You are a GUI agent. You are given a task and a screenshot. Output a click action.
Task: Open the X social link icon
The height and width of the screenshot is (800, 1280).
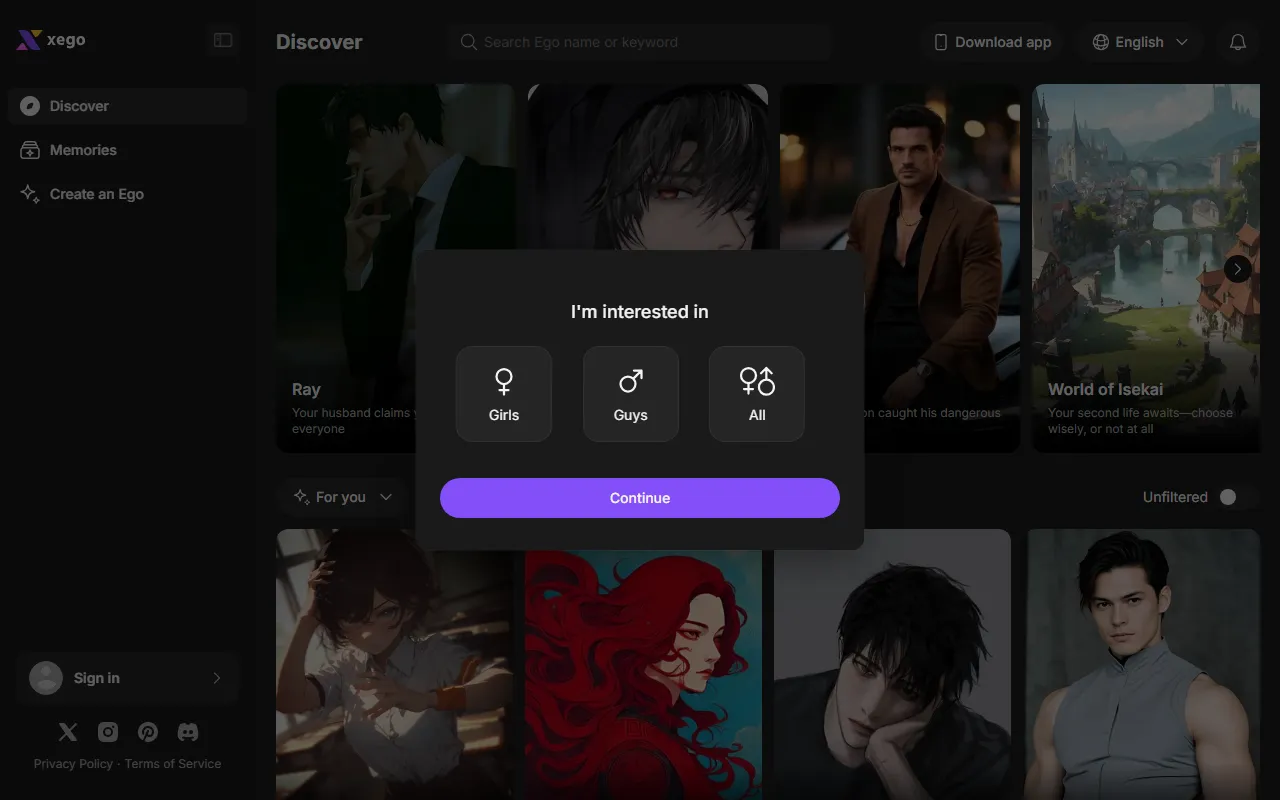coord(68,732)
